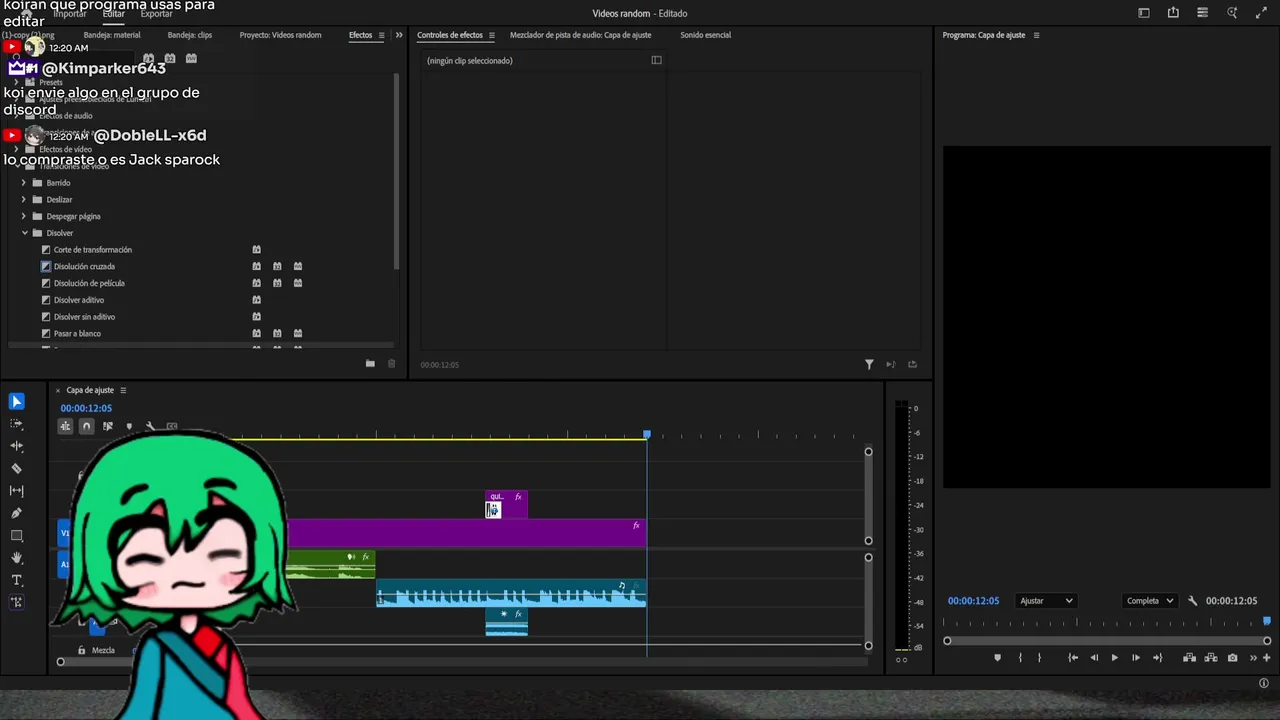Select the Selection arrow tool
The image size is (1280, 720).
(17, 402)
